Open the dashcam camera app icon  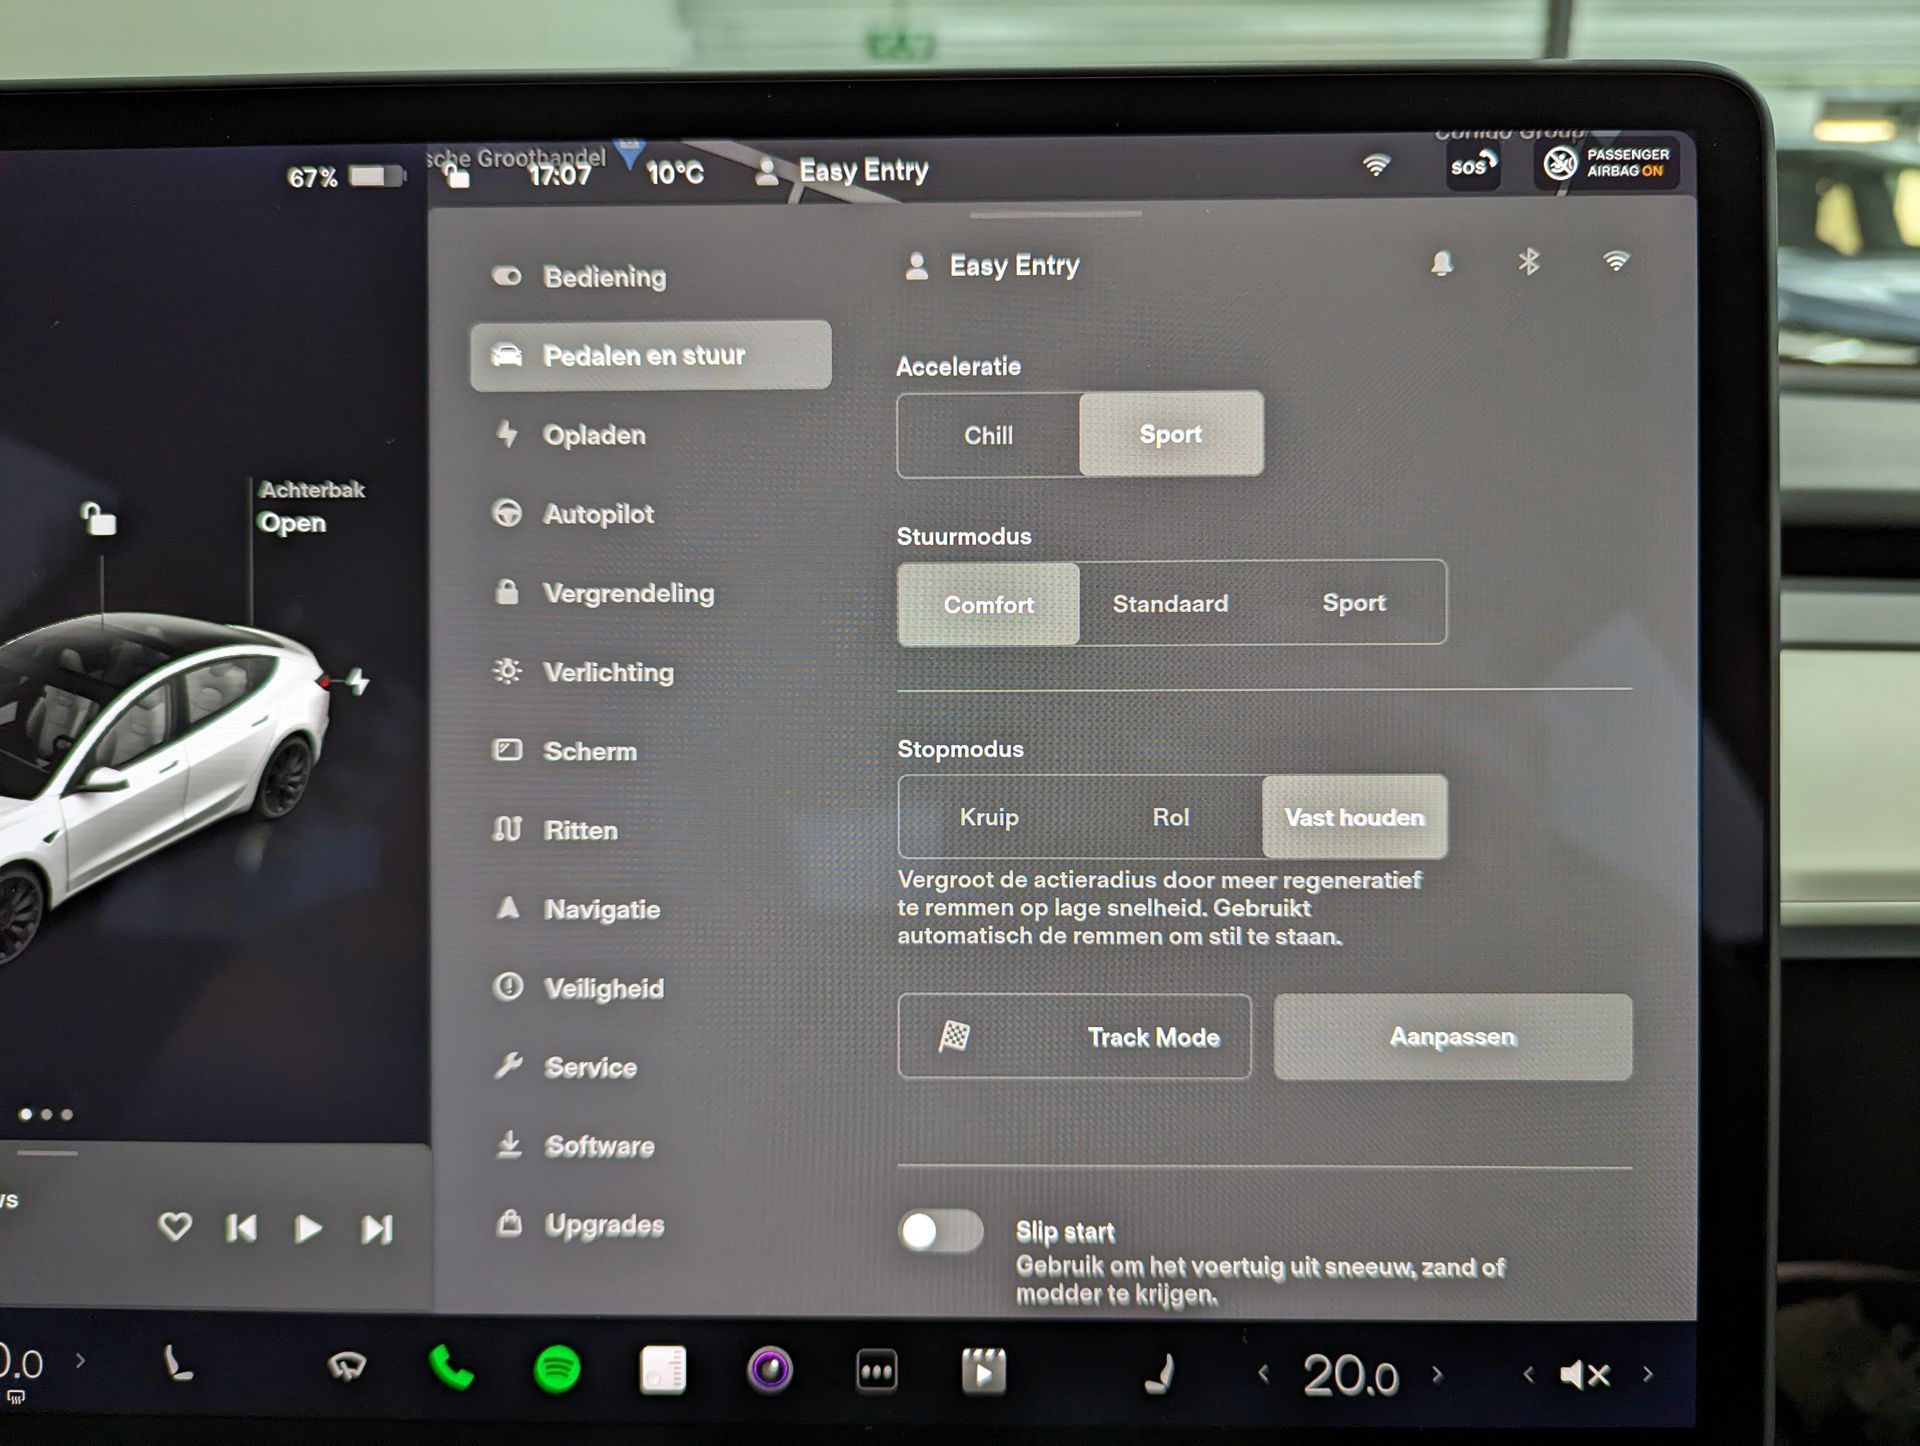click(x=770, y=1370)
